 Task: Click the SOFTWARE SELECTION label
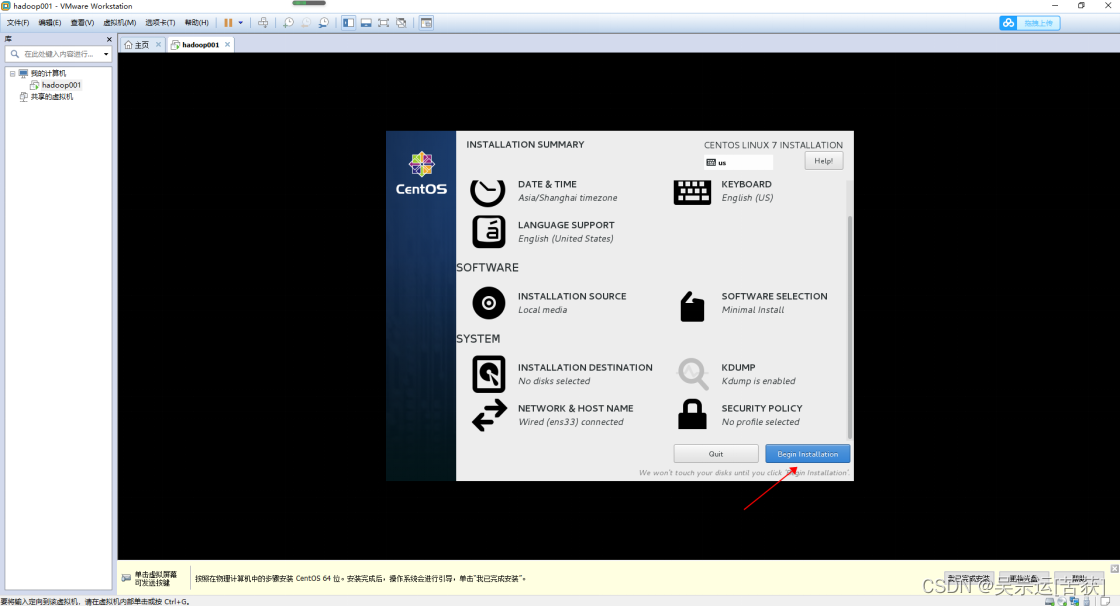point(774,296)
